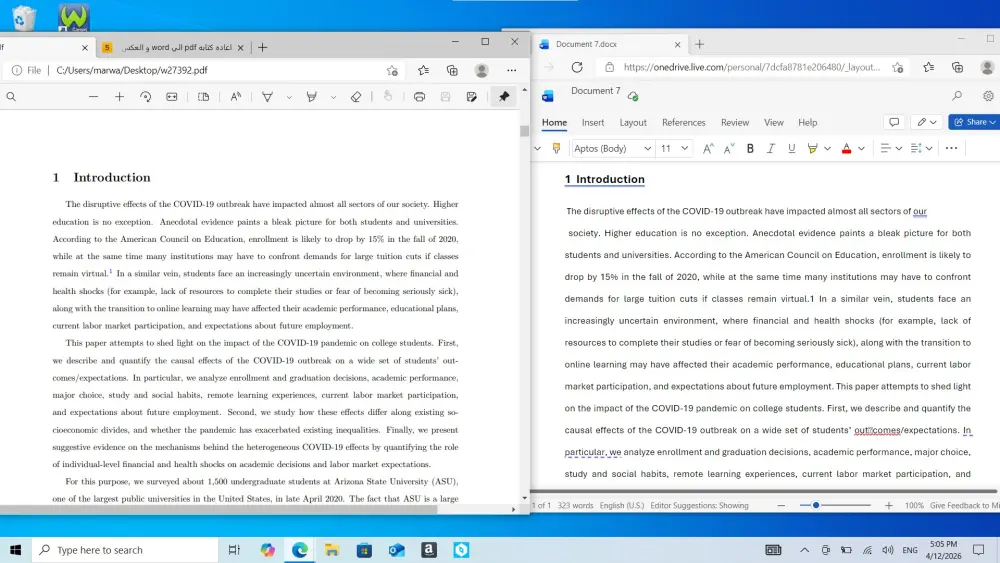Click 323 words count in status bar
The height and width of the screenshot is (563, 1000).
[x=575, y=505]
